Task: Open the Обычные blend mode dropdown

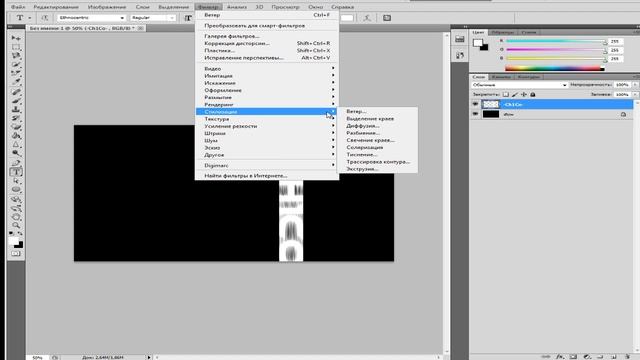Action: 519,84
